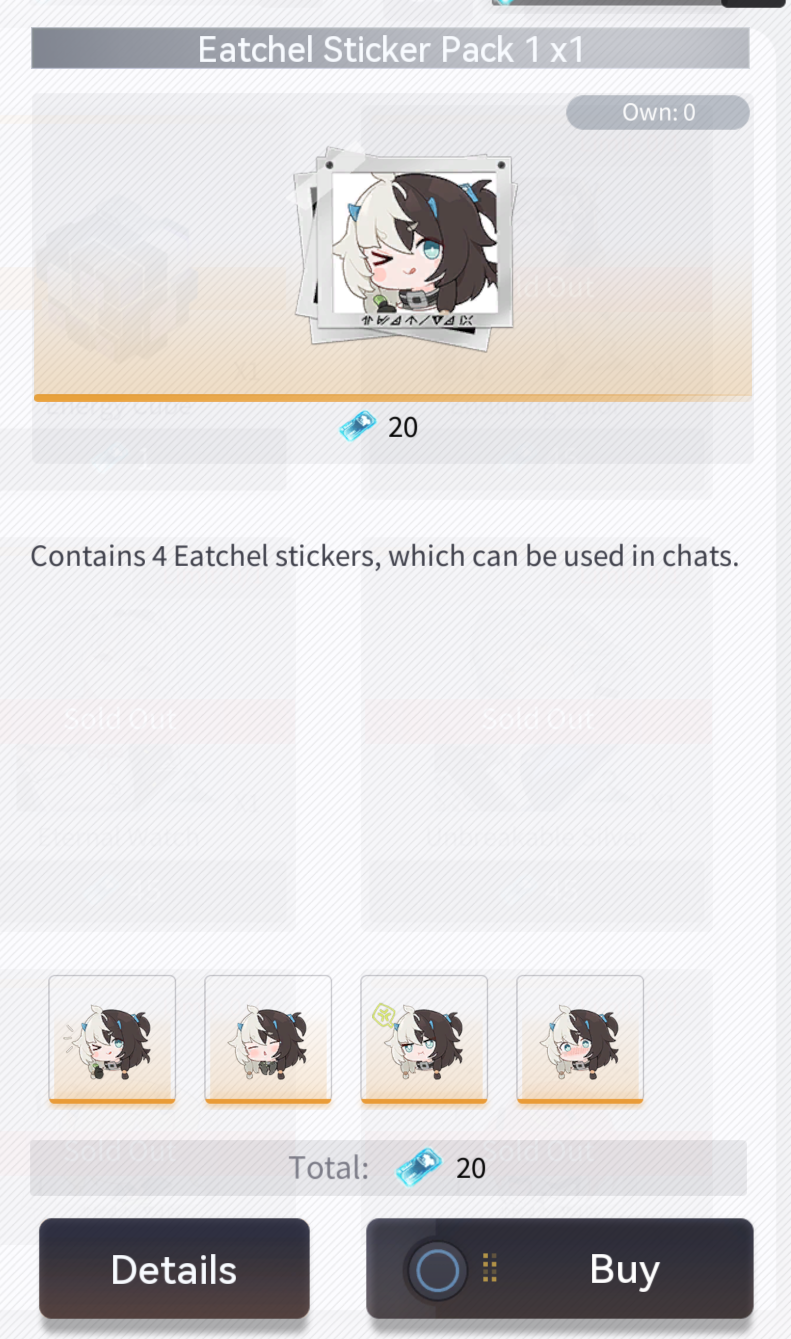Viewport: 791px width, 1339px height.
Task: Select the blushing Eatchel sticker thumbnail
Action: (580, 1040)
